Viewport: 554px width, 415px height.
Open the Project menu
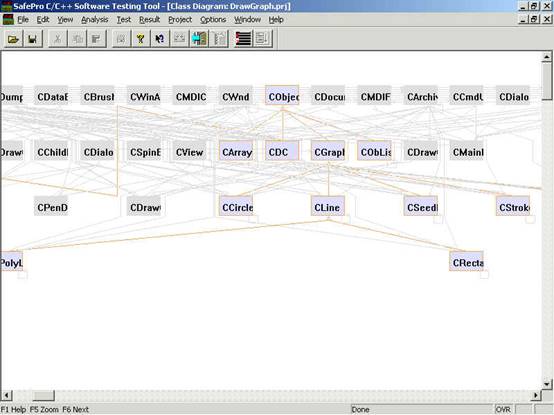point(180,20)
